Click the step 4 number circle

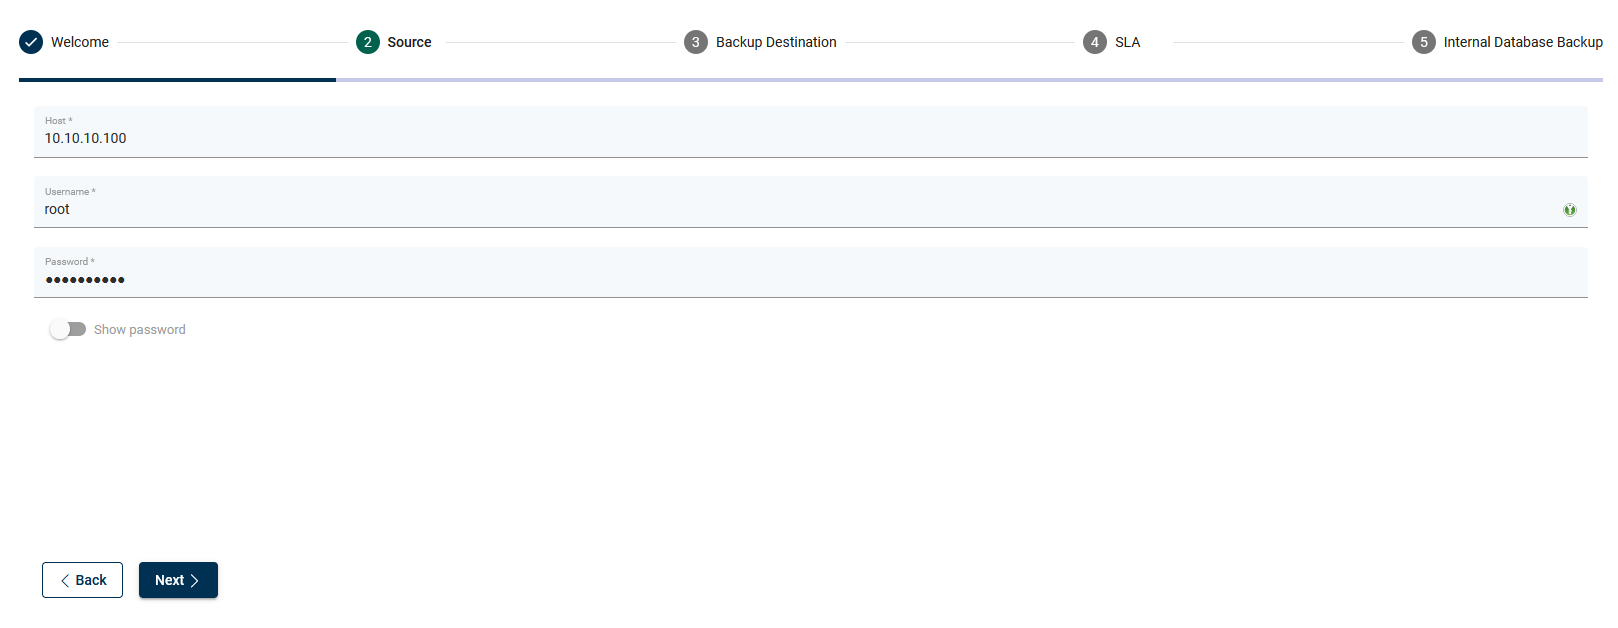coord(1095,42)
